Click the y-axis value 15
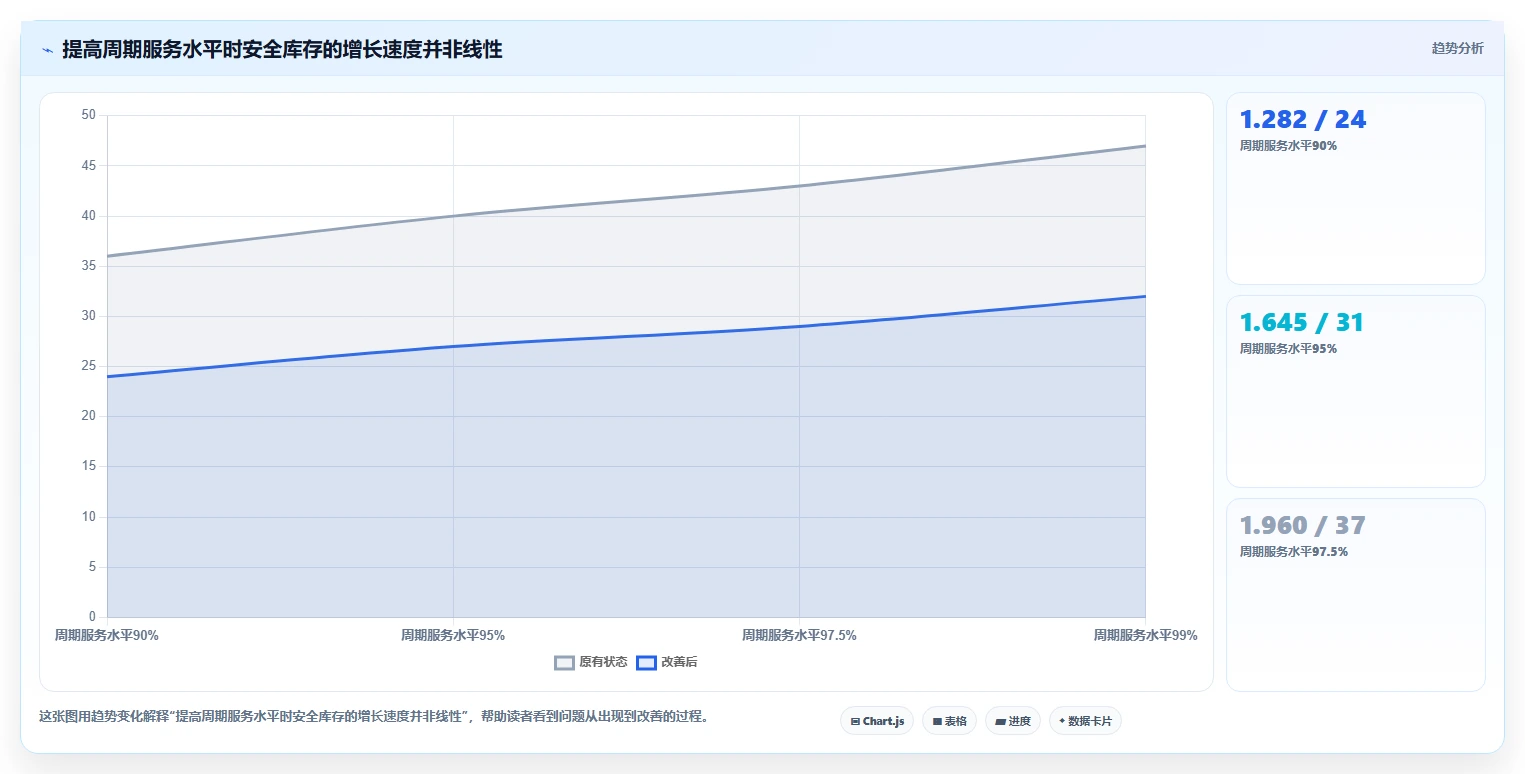Image resolution: width=1525 pixels, height=774 pixels. 88,467
